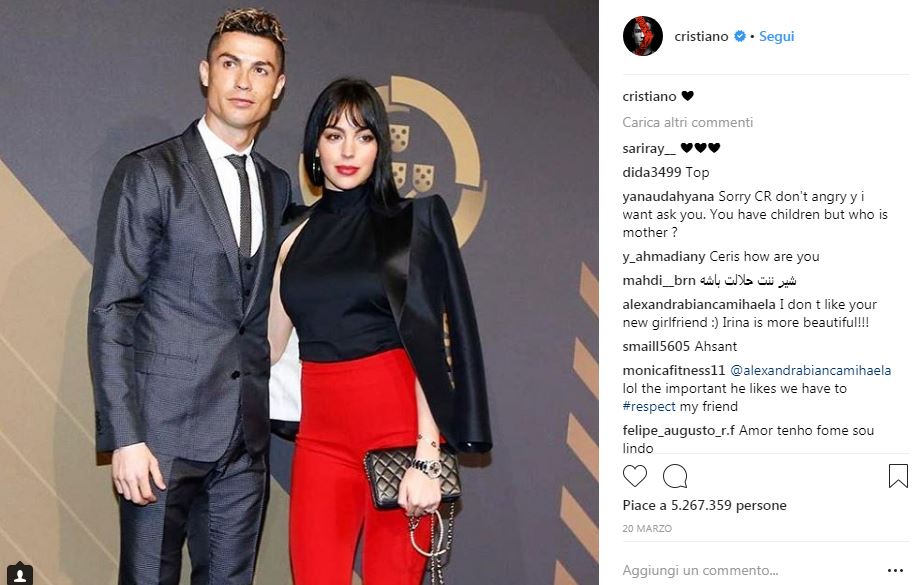Click the @alexandrabiancamihaela mention

point(811,370)
